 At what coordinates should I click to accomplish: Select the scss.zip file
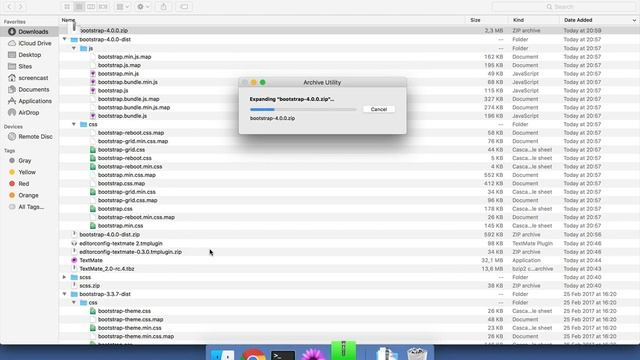[x=89, y=286]
